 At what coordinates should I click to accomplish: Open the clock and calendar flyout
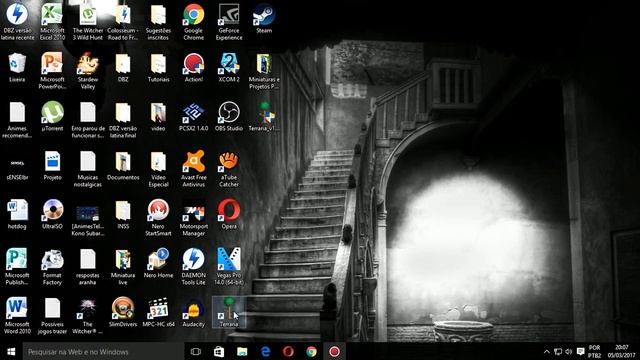pos(621,351)
